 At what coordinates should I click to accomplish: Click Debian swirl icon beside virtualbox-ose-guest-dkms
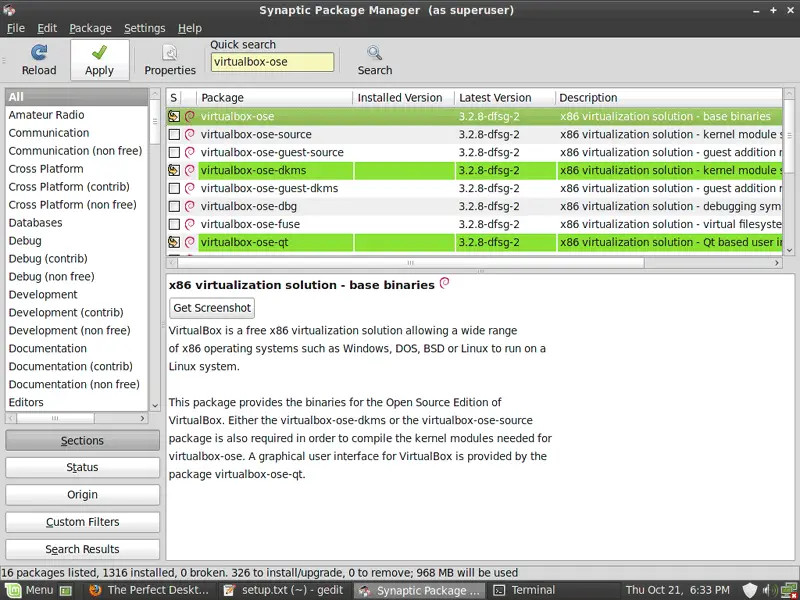click(189, 188)
